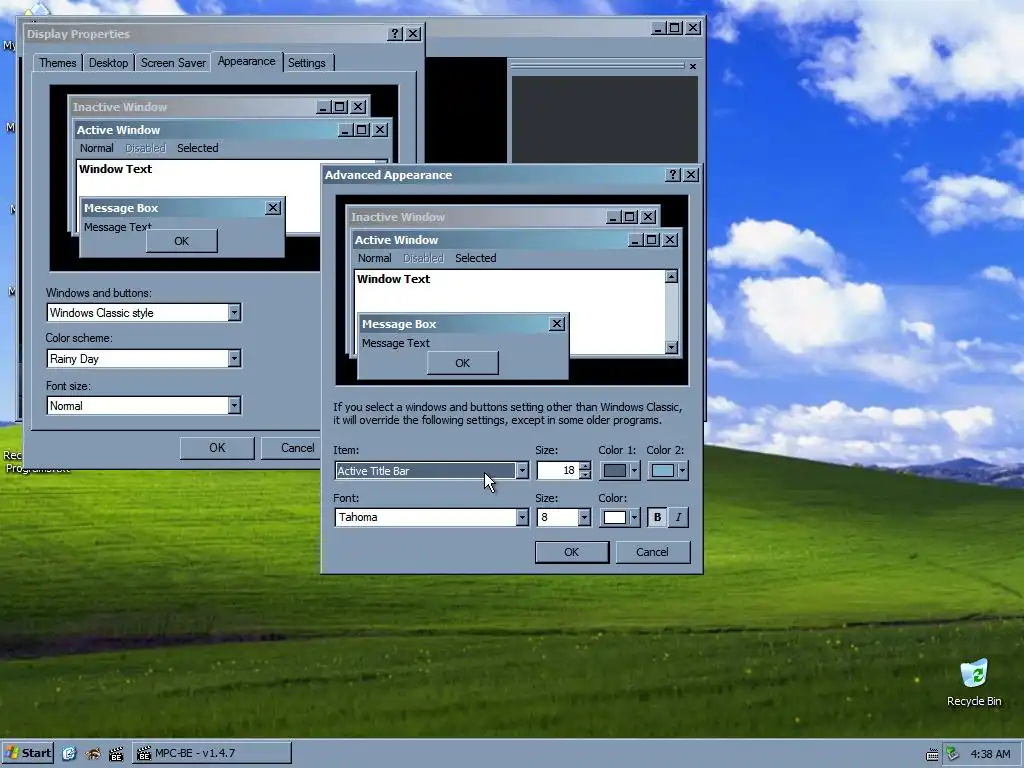Click Help button in Display Properties title bar
This screenshot has width=1024, height=768.
coord(395,34)
